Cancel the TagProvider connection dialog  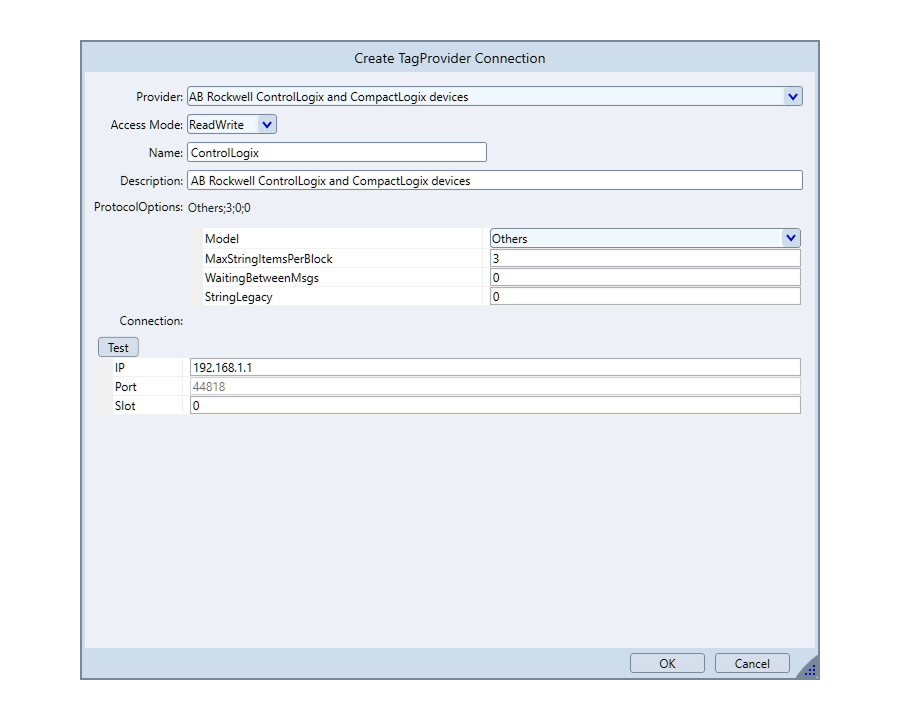(x=752, y=663)
